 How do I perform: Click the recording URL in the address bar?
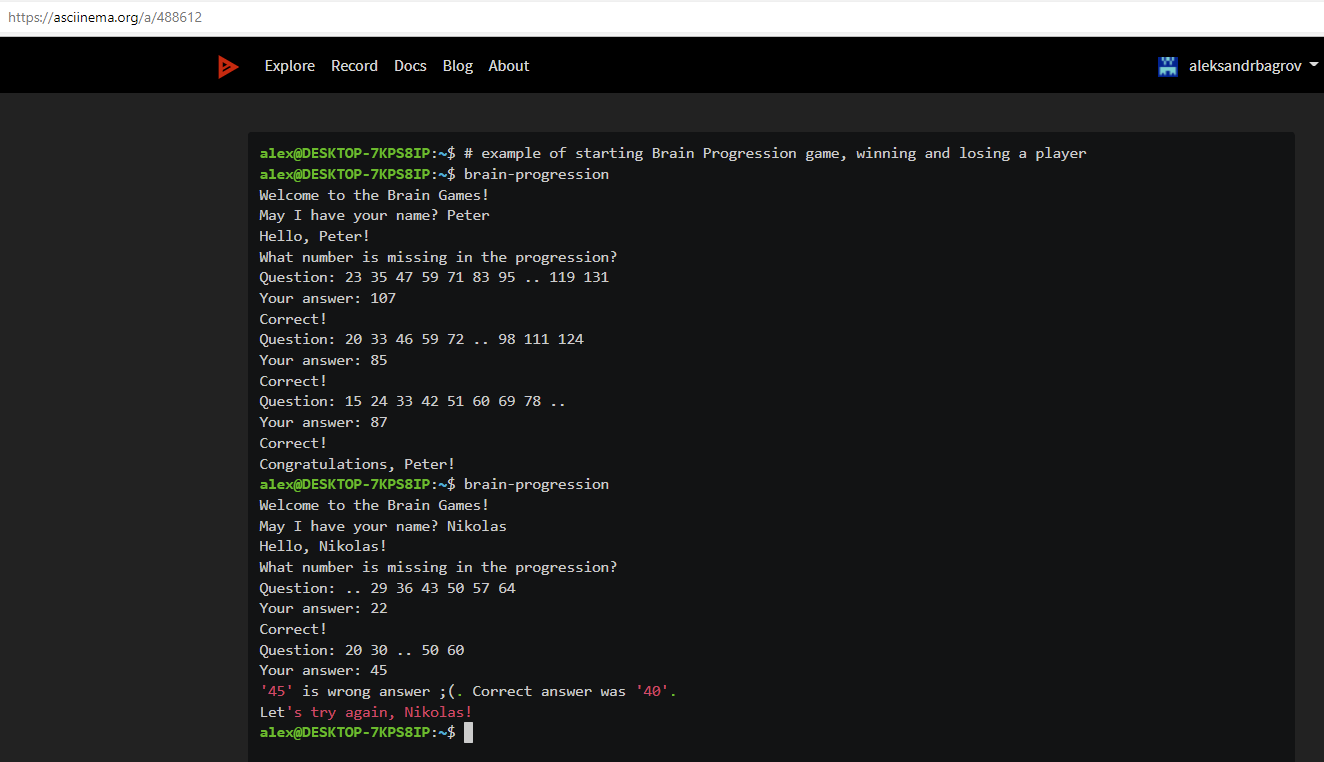[104, 16]
